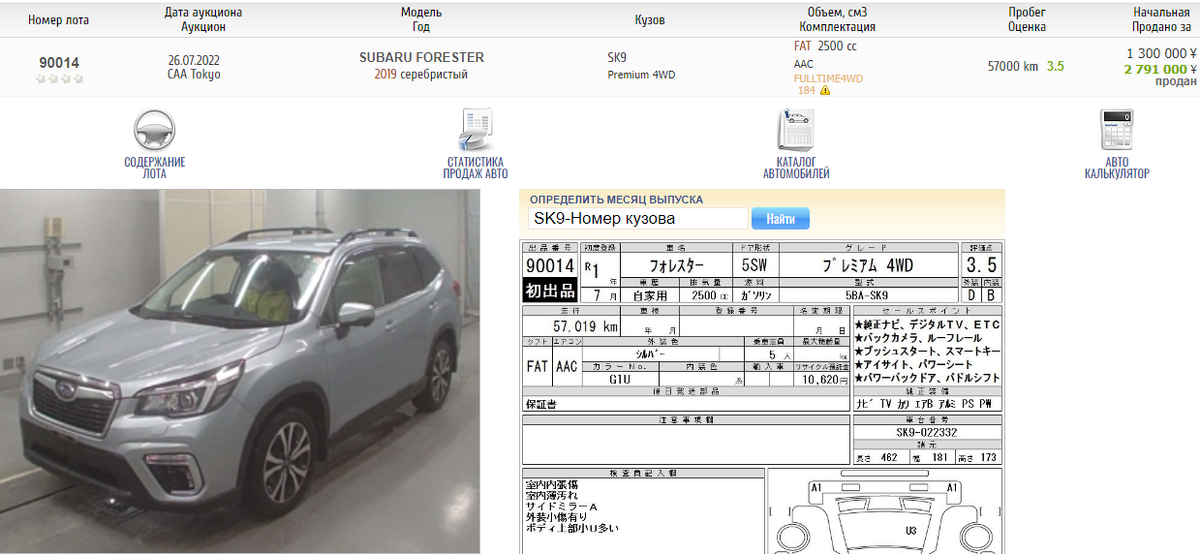
Task: Open the Каталог автомобилей link text
Action: click(x=796, y=167)
